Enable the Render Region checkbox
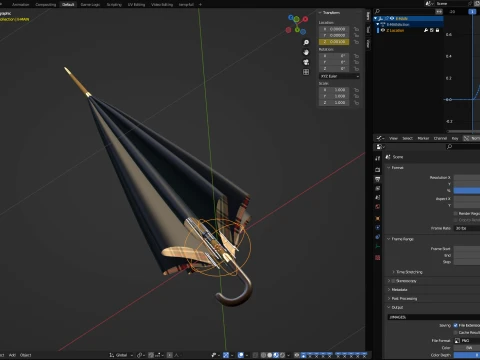480x360 pixels. (456, 213)
